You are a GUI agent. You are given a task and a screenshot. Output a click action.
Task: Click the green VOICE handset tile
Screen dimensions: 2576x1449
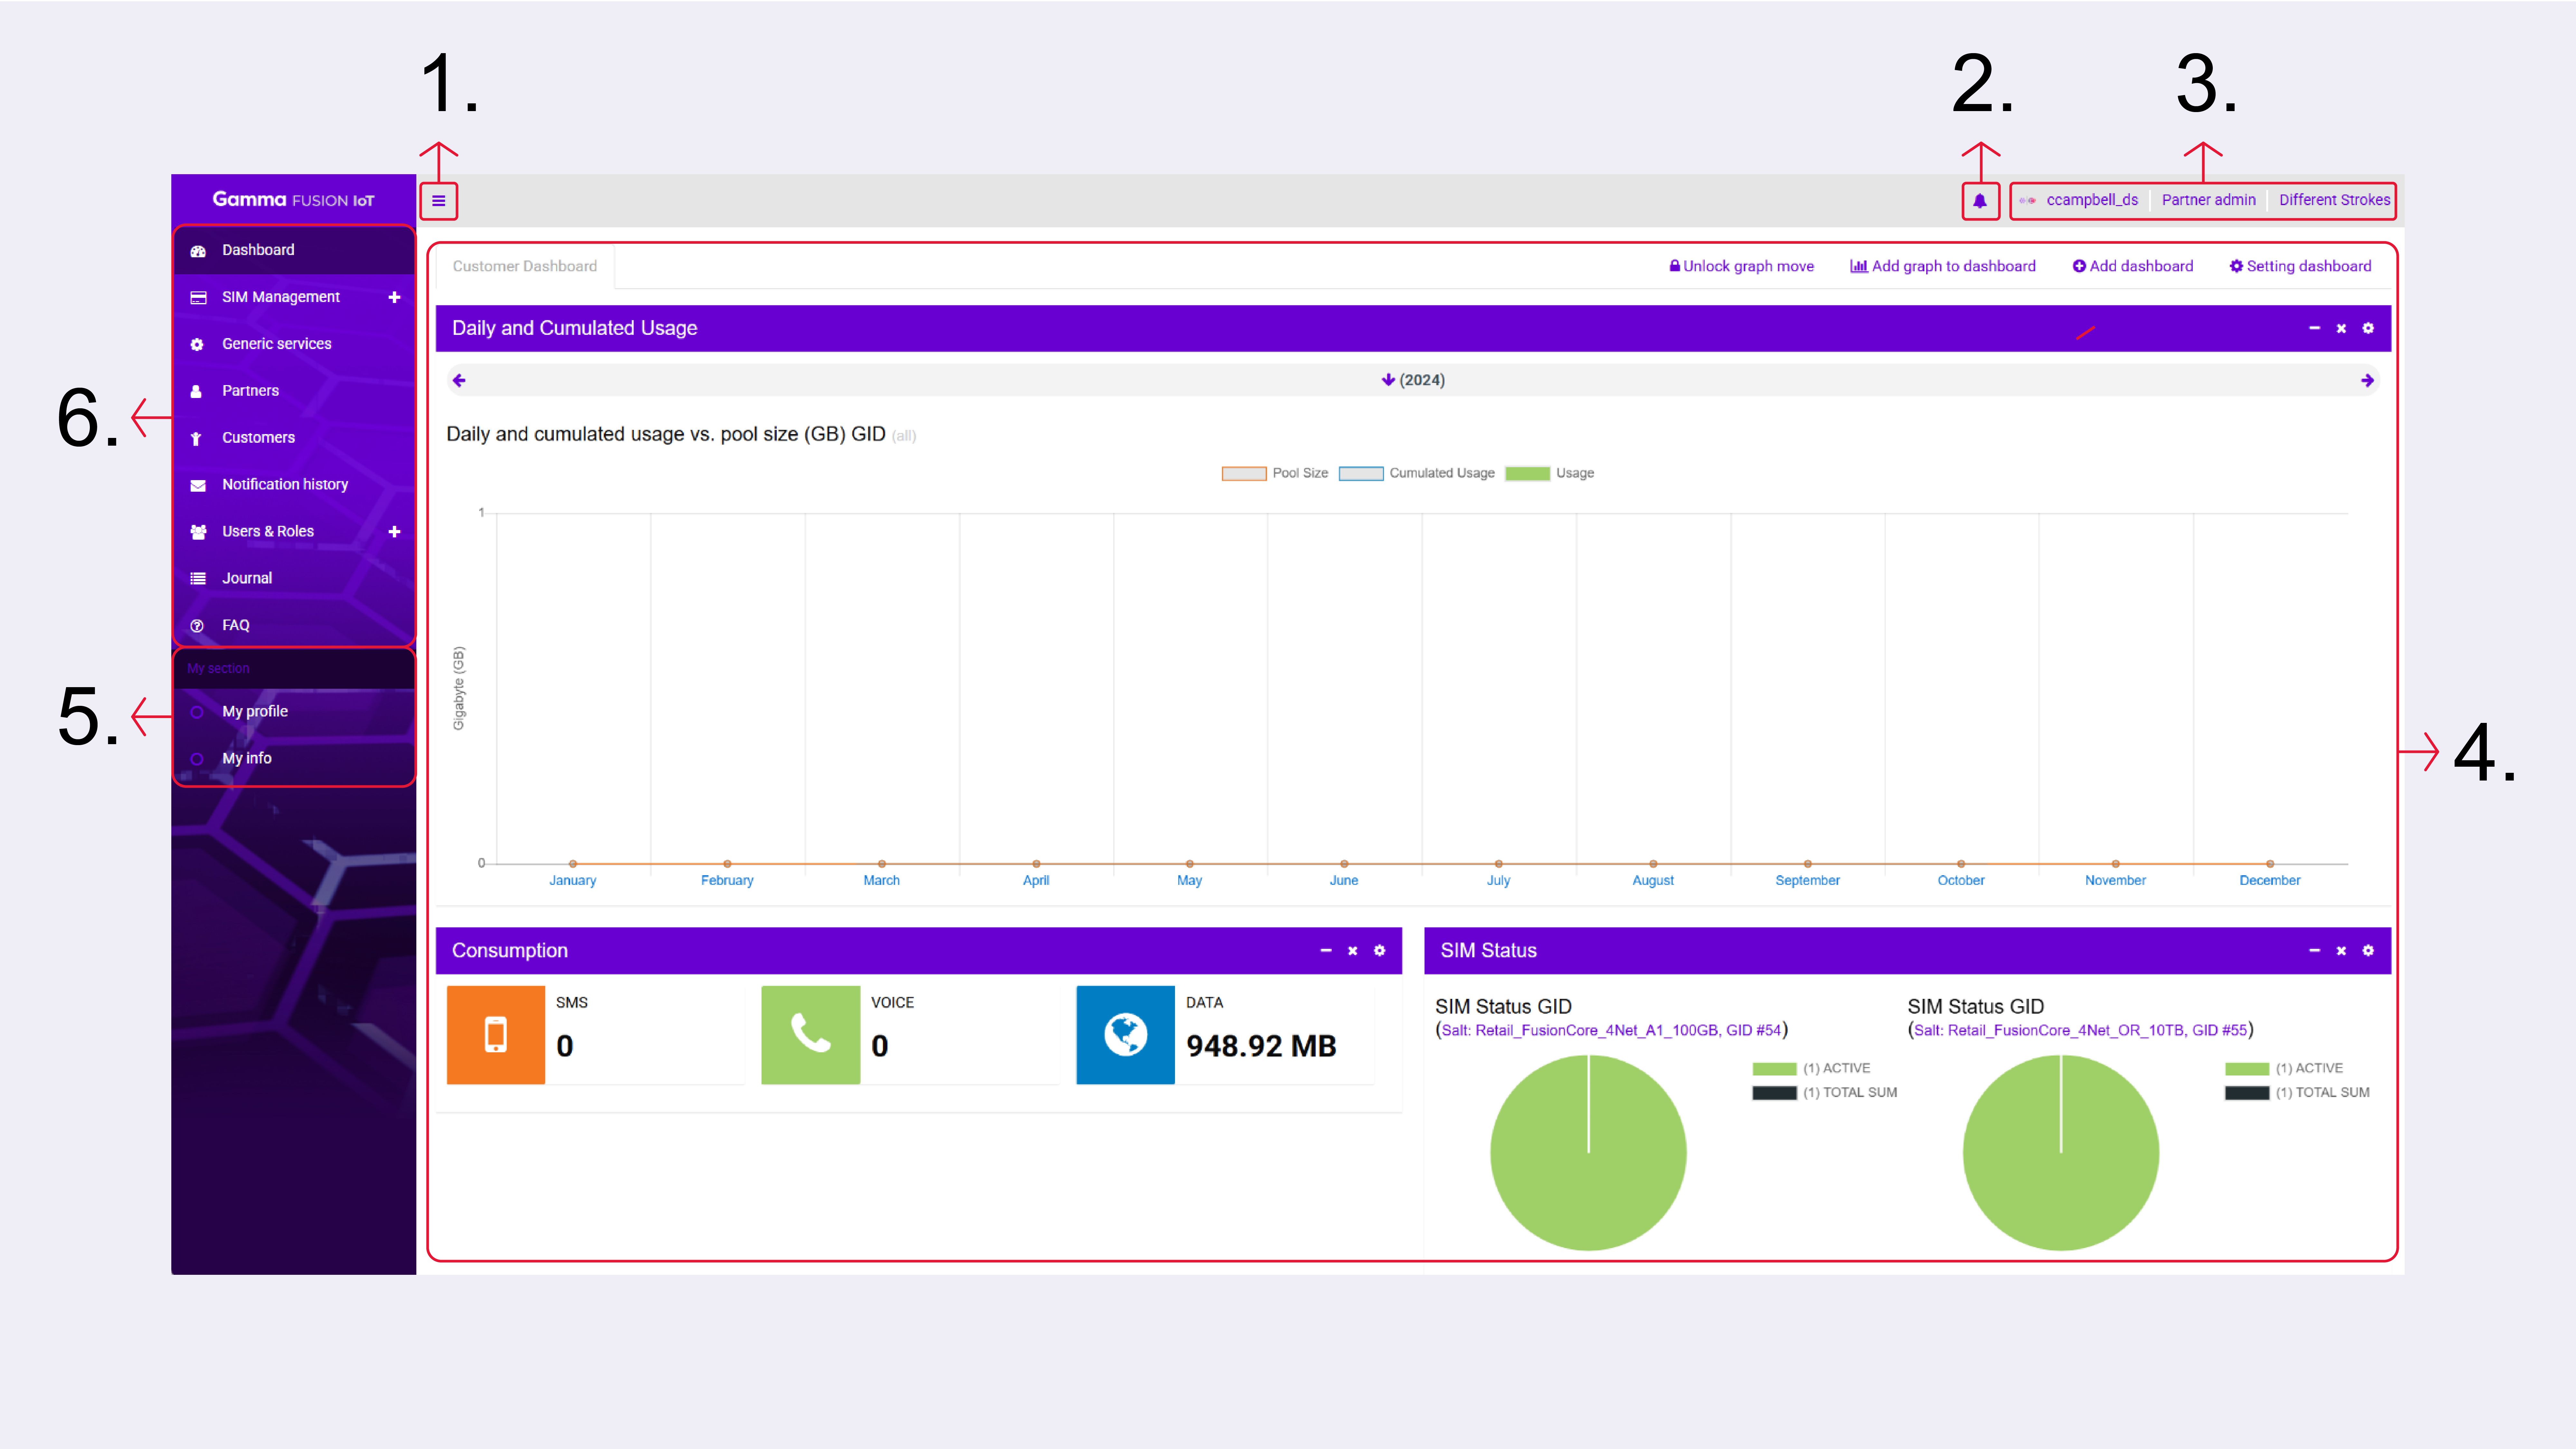(811, 1035)
